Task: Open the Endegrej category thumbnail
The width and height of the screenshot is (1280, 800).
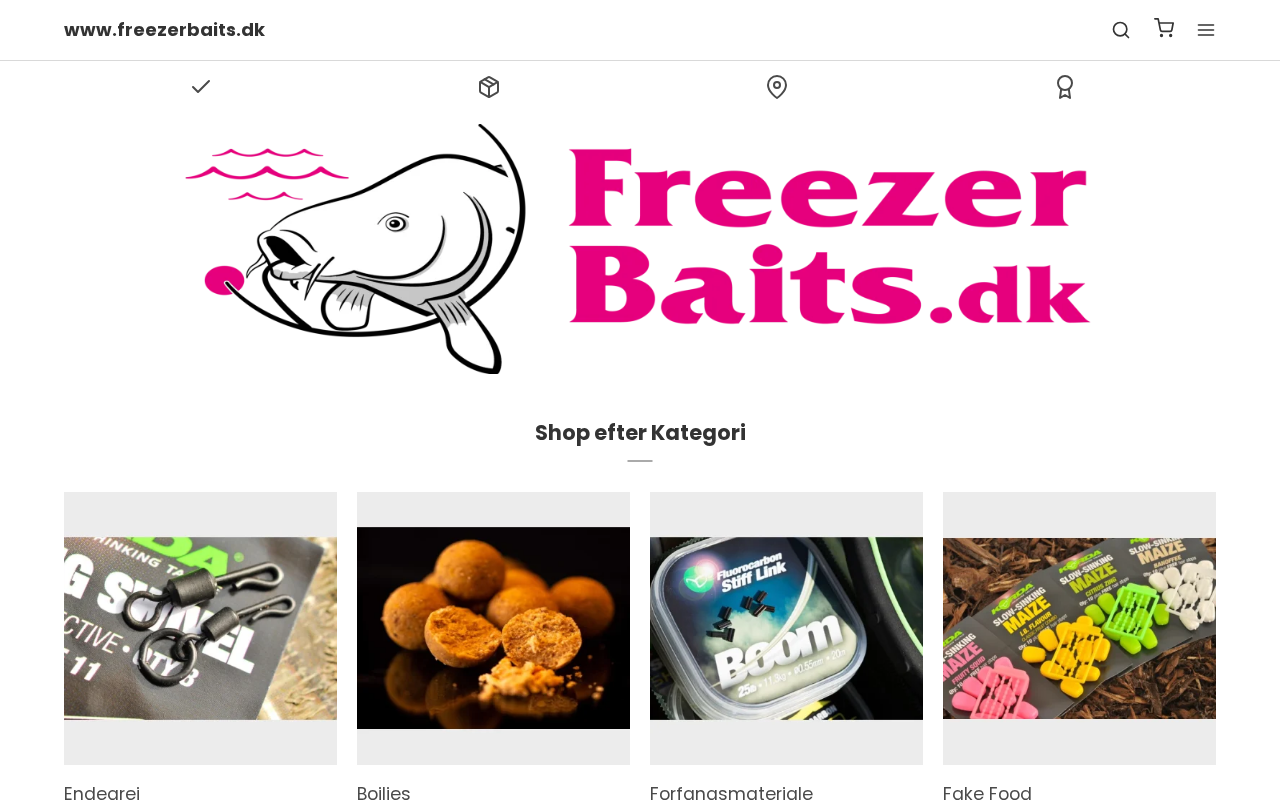Action: 200,628
